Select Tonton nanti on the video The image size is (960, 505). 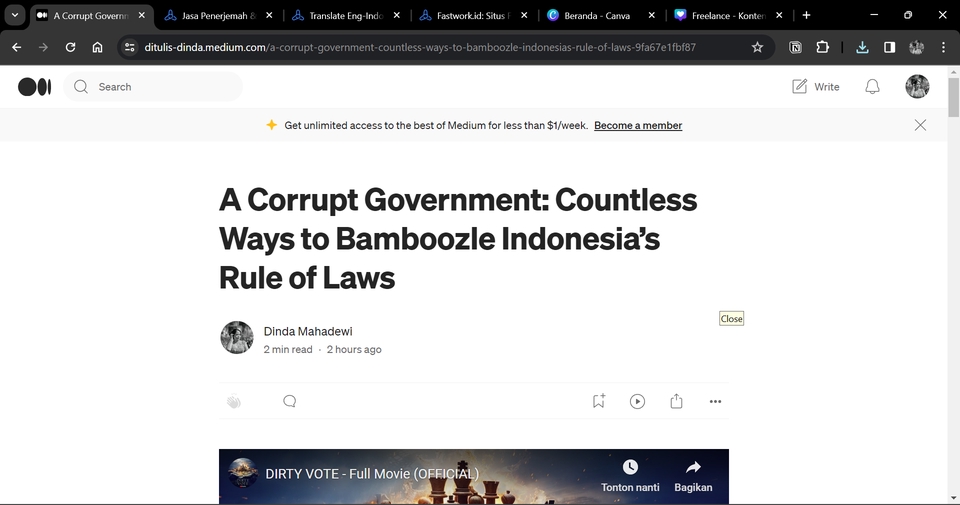[x=630, y=476]
